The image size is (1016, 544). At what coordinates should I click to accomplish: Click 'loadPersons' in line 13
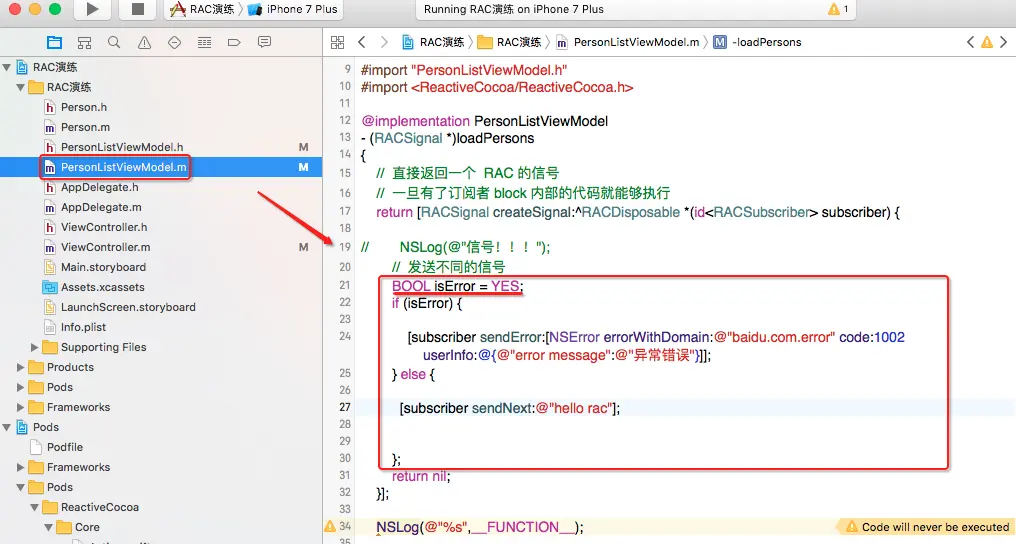496,139
